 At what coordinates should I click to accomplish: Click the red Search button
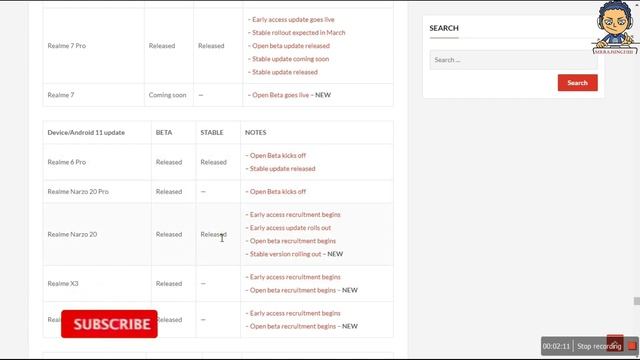pyautogui.click(x=577, y=82)
